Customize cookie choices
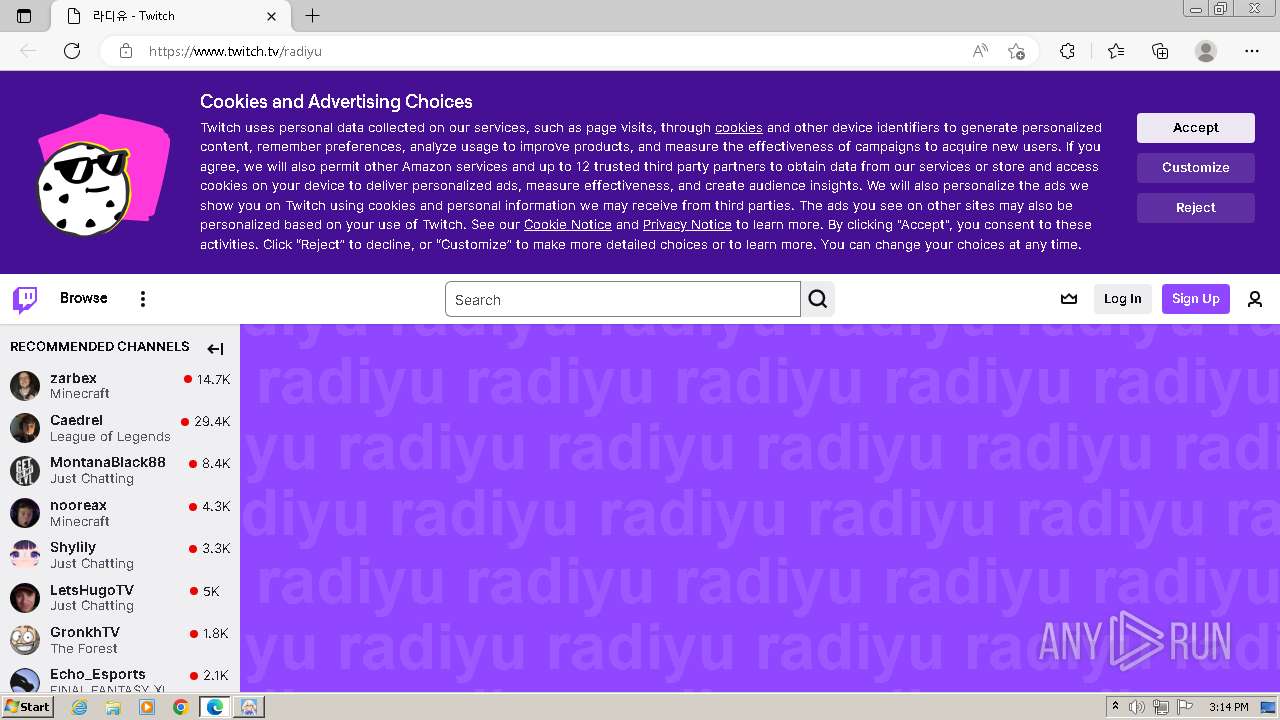This screenshot has height=720, width=1280. coord(1196,168)
